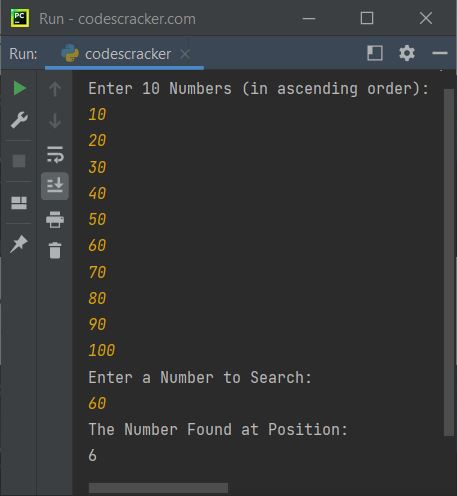Close the Run window
The width and height of the screenshot is (457, 496).
[x=426, y=18]
